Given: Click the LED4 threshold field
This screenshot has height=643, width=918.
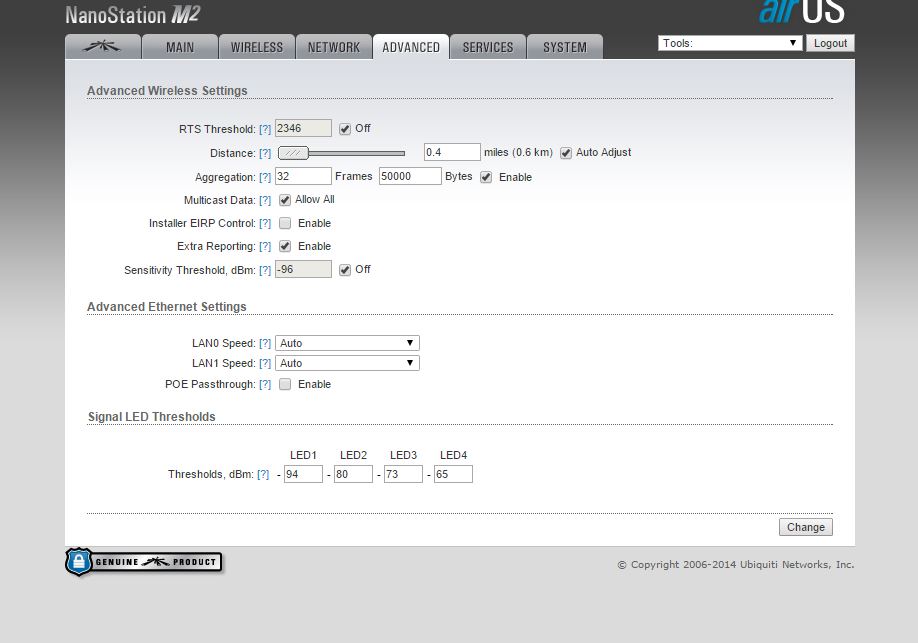Looking at the screenshot, I should [x=453, y=474].
